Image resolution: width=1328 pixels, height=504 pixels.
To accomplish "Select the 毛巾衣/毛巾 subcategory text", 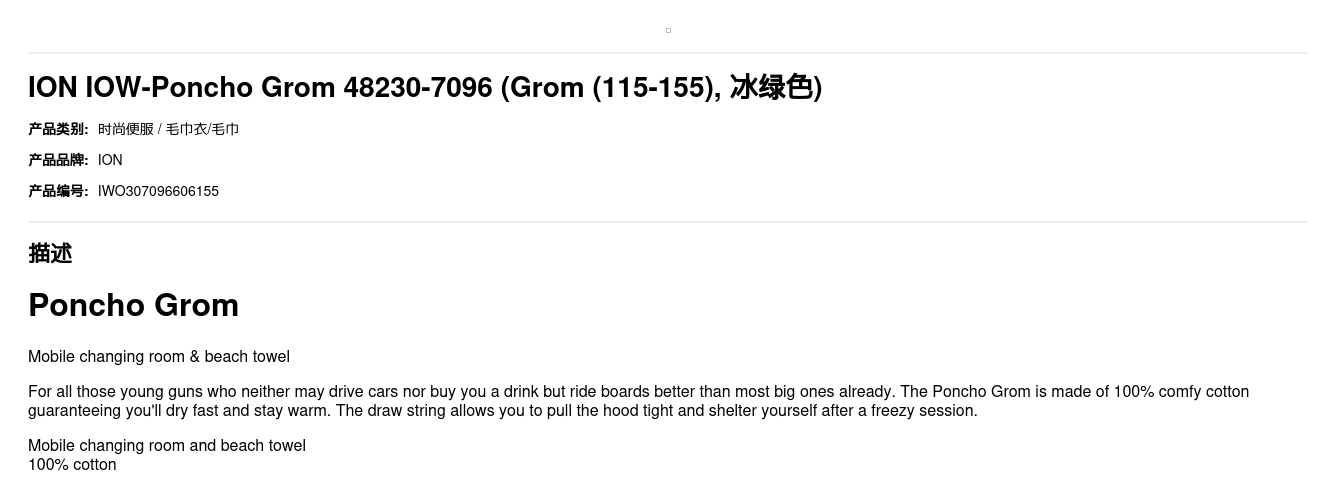I will [x=202, y=129].
